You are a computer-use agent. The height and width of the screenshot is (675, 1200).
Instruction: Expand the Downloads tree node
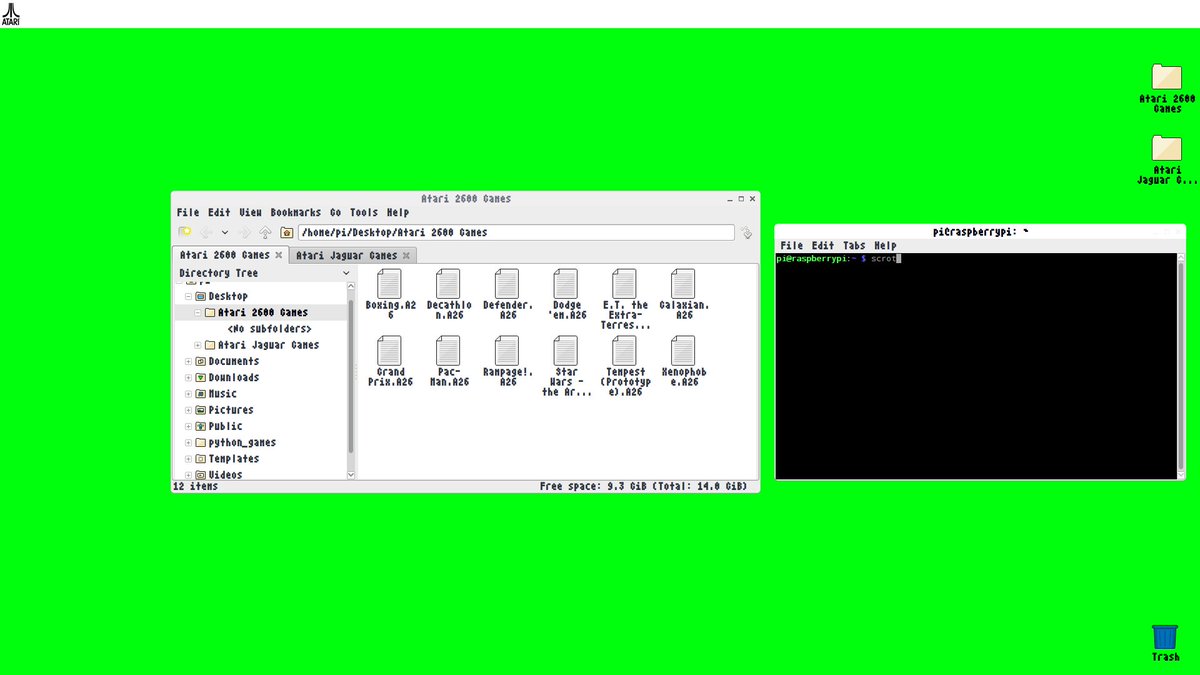(x=188, y=378)
